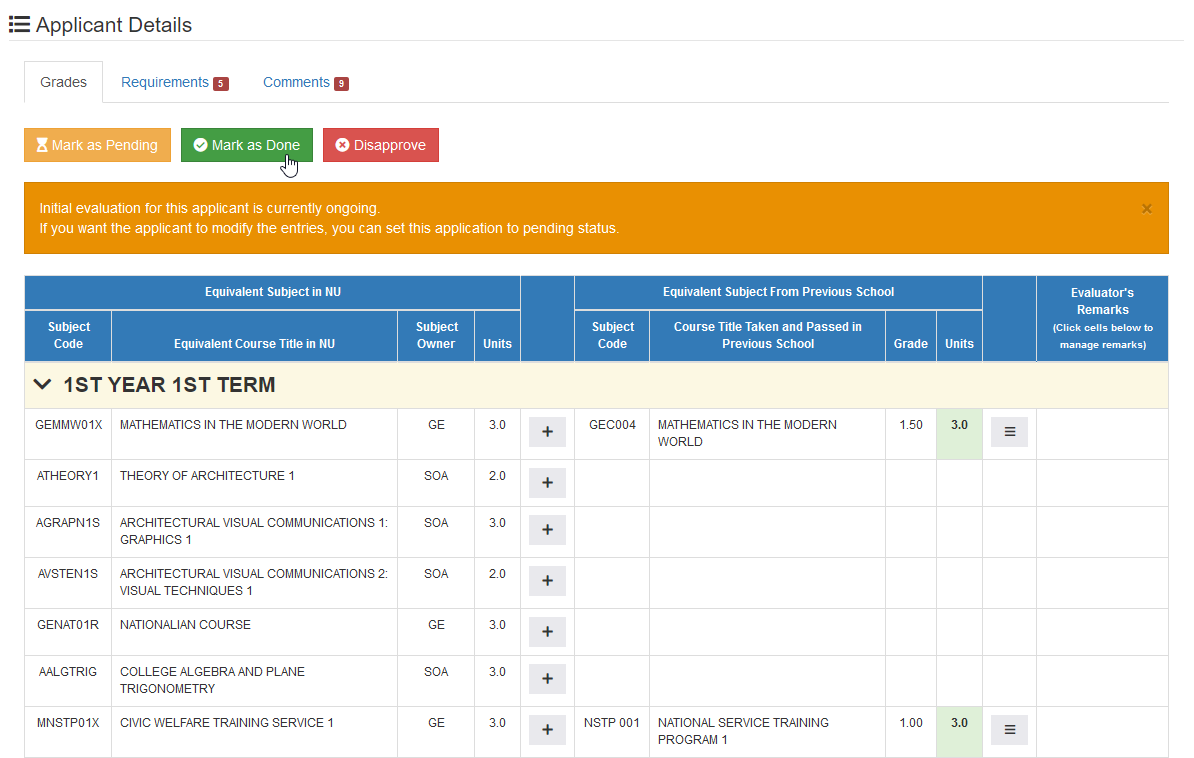Viewport: 1194px width, 758px height.
Task: Select the Grades tab
Action: click(x=63, y=82)
